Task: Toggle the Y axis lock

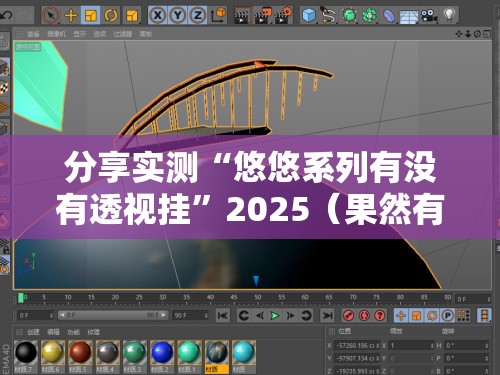Action: (x=178, y=15)
